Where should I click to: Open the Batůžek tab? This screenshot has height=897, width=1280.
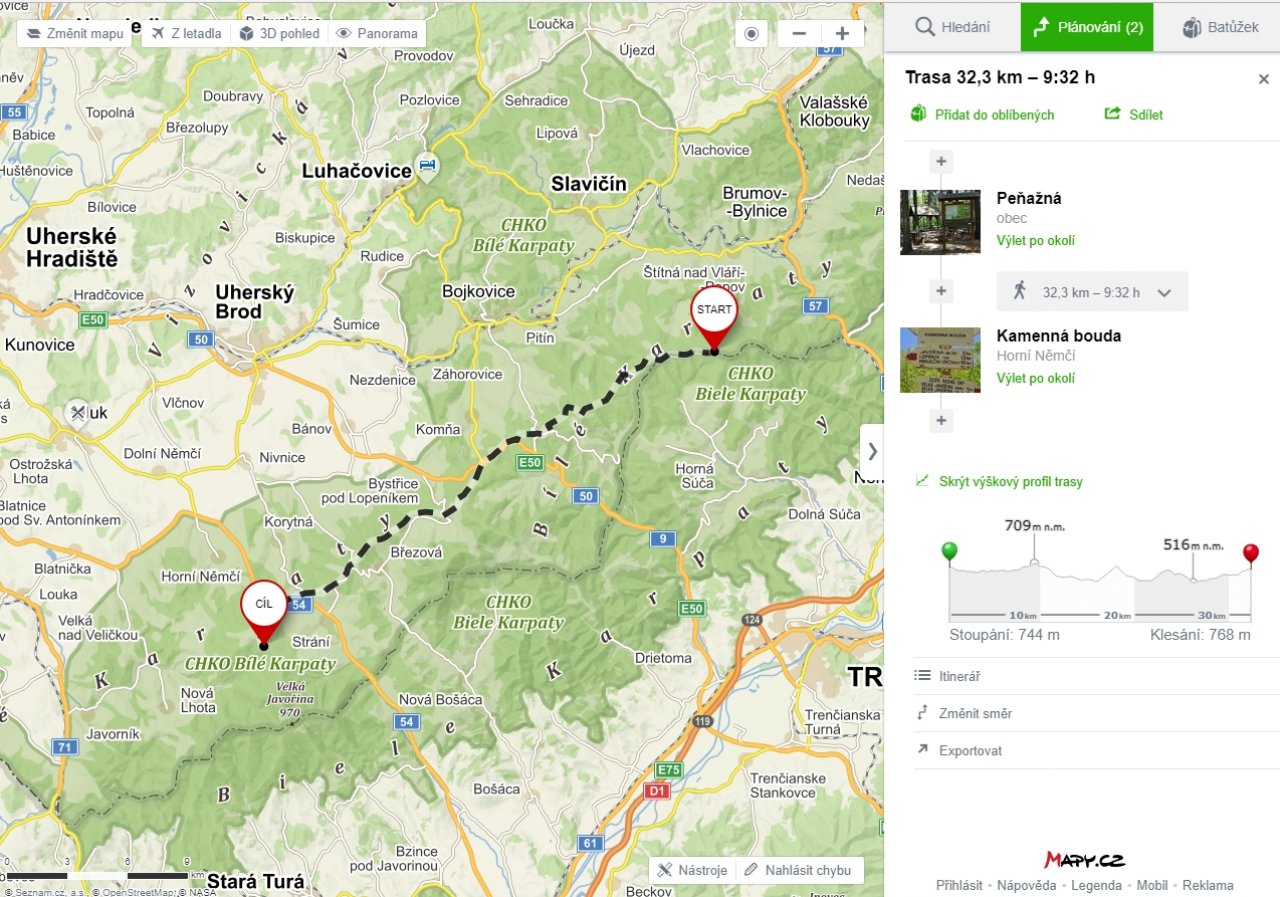(1220, 27)
